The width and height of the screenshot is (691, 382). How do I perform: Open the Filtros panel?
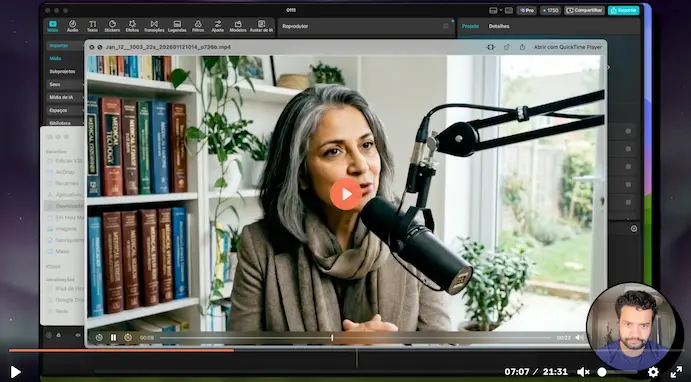pyautogui.click(x=198, y=26)
